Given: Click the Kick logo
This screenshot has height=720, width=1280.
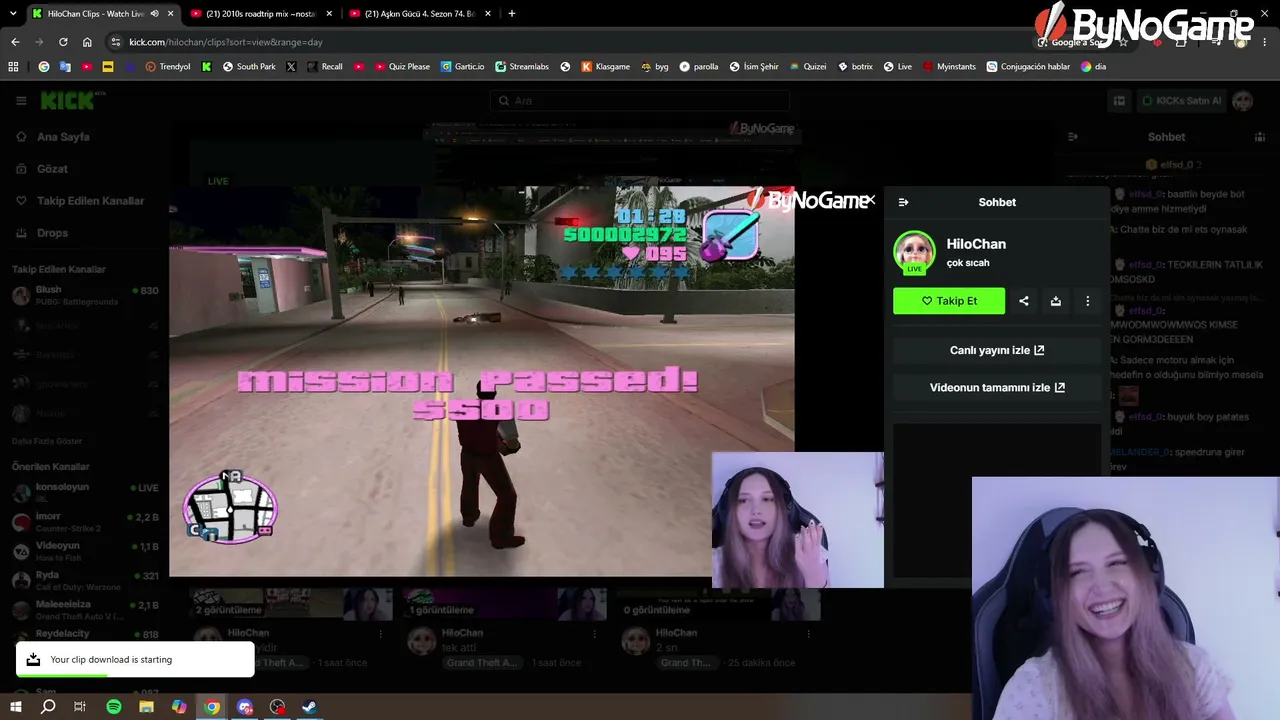Looking at the screenshot, I should [68, 100].
